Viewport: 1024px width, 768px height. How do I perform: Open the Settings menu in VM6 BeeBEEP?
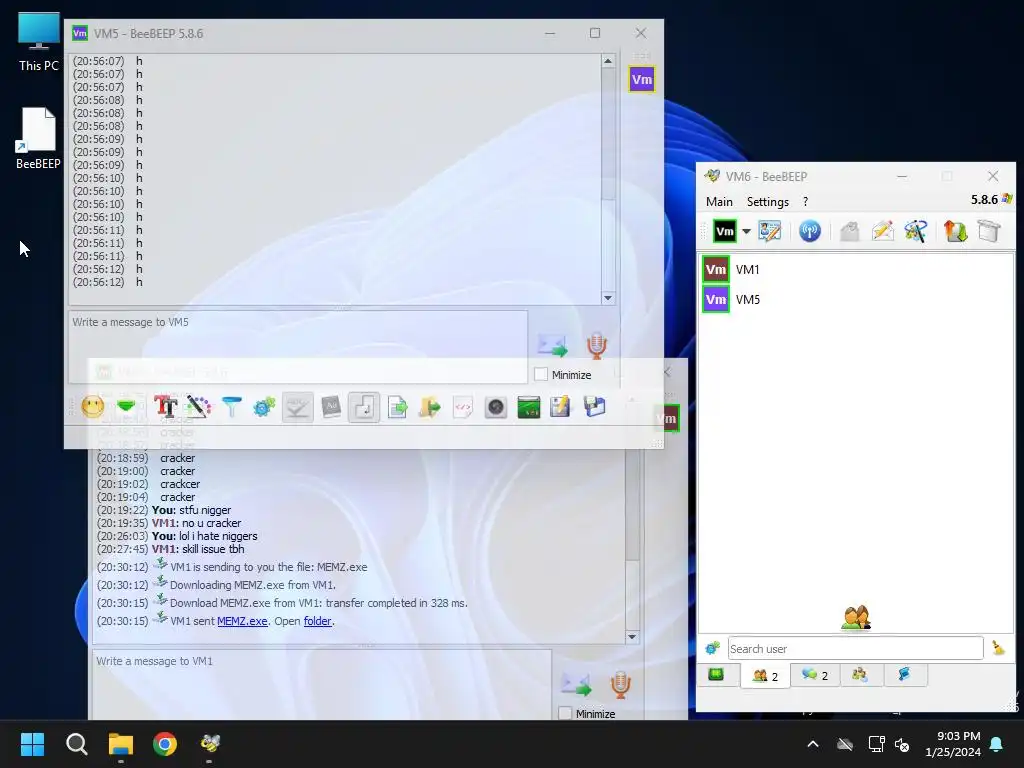coord(767,202)
